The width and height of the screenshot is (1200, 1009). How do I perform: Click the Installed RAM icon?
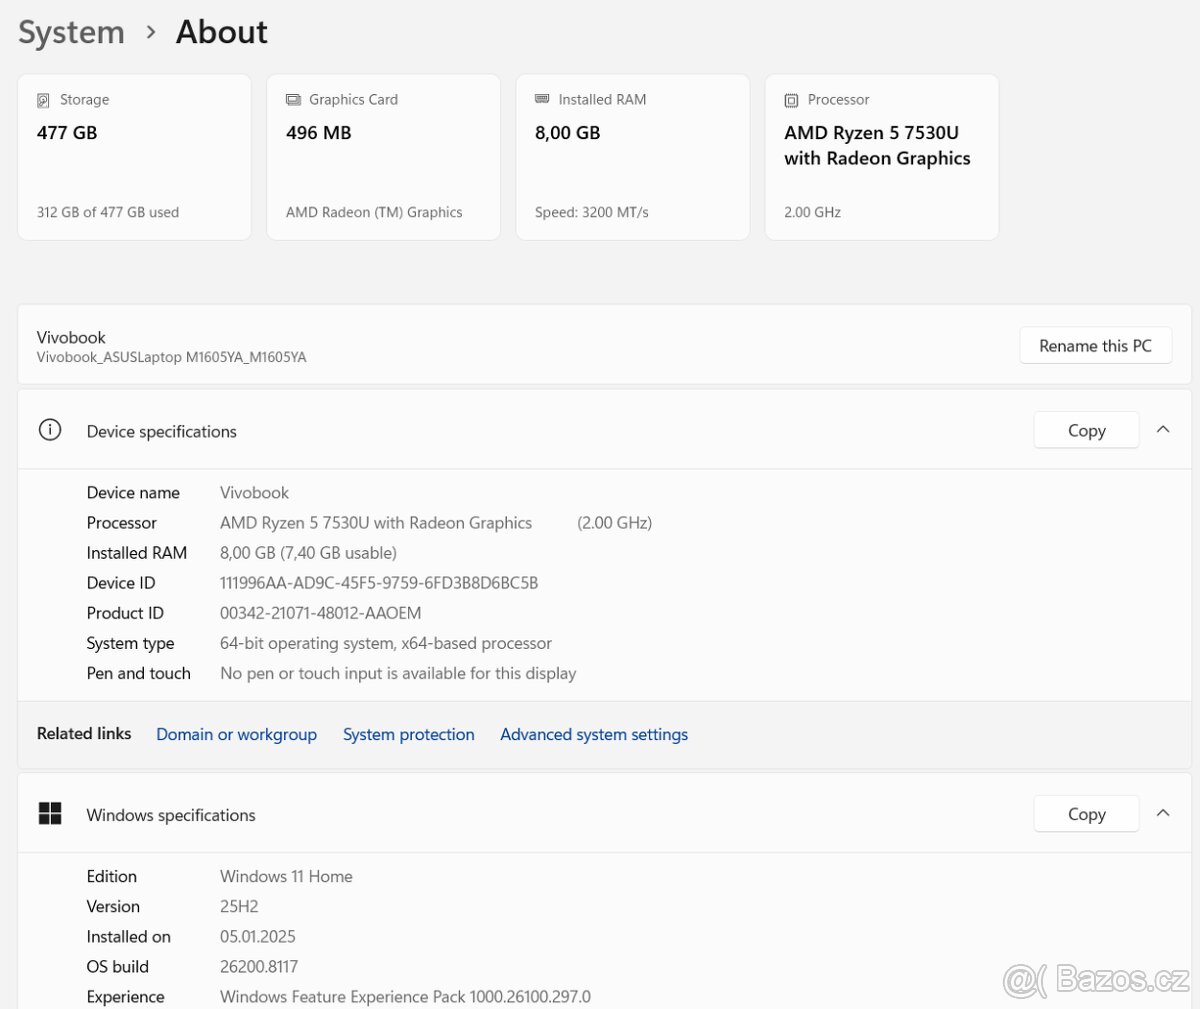[542, 99]
